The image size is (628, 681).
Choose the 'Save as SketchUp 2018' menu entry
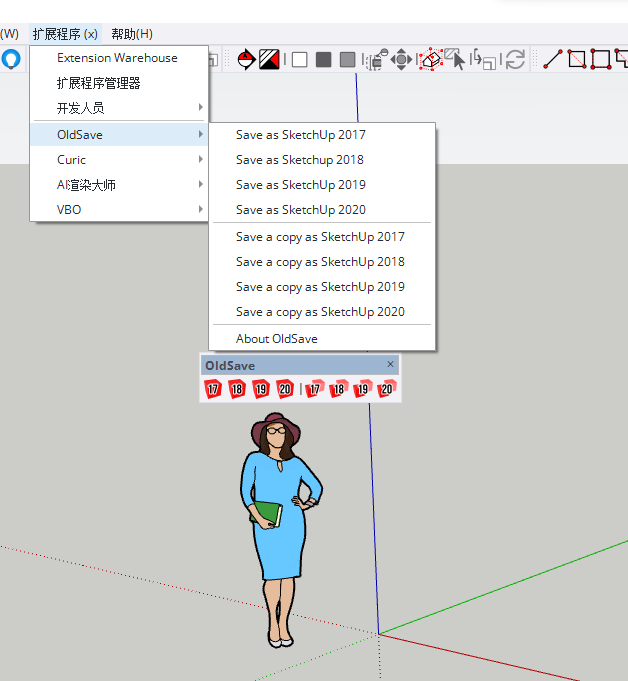point(300,160)
